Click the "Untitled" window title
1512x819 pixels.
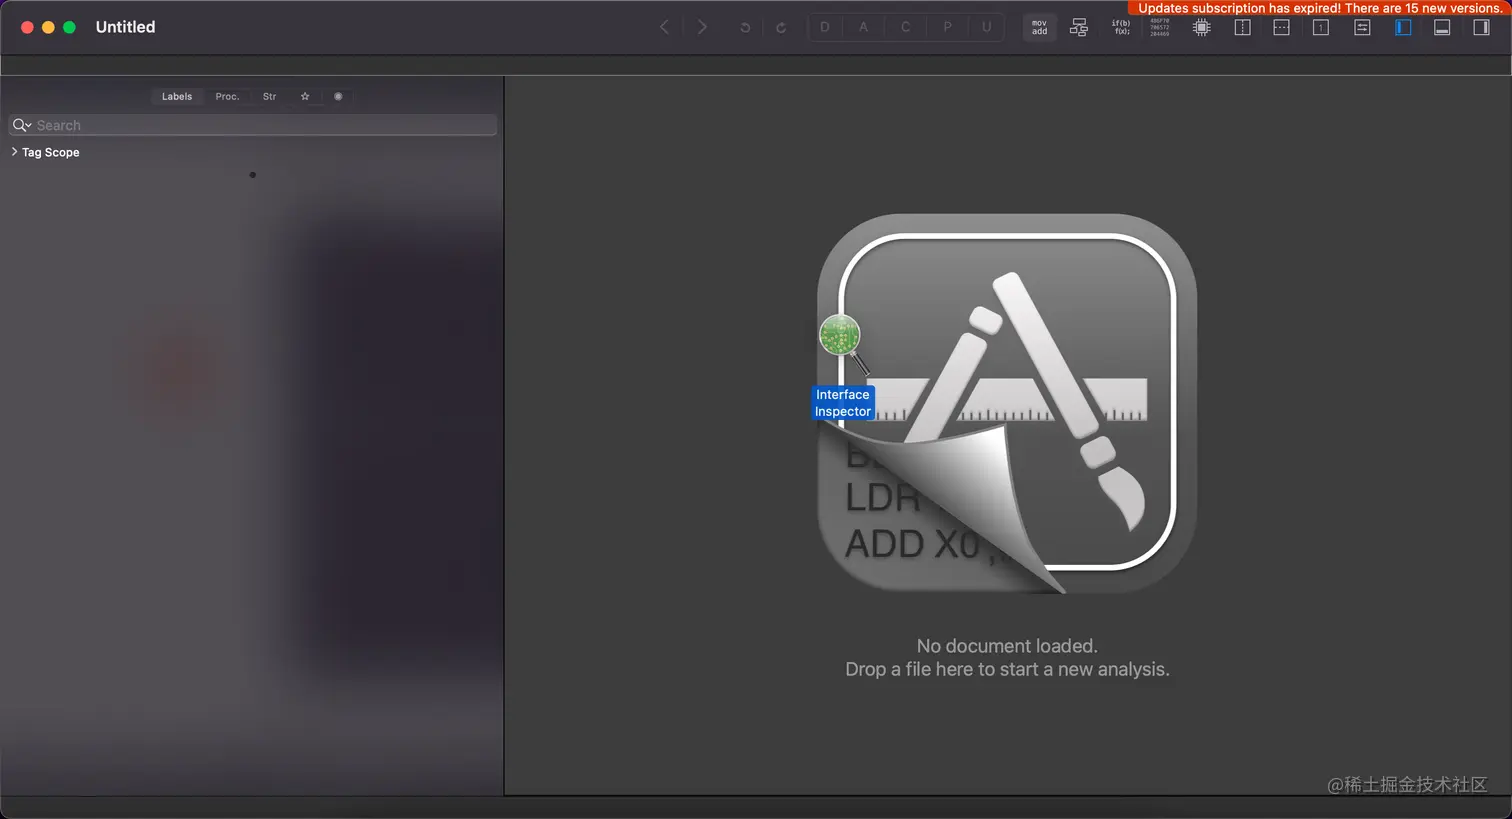125,27
